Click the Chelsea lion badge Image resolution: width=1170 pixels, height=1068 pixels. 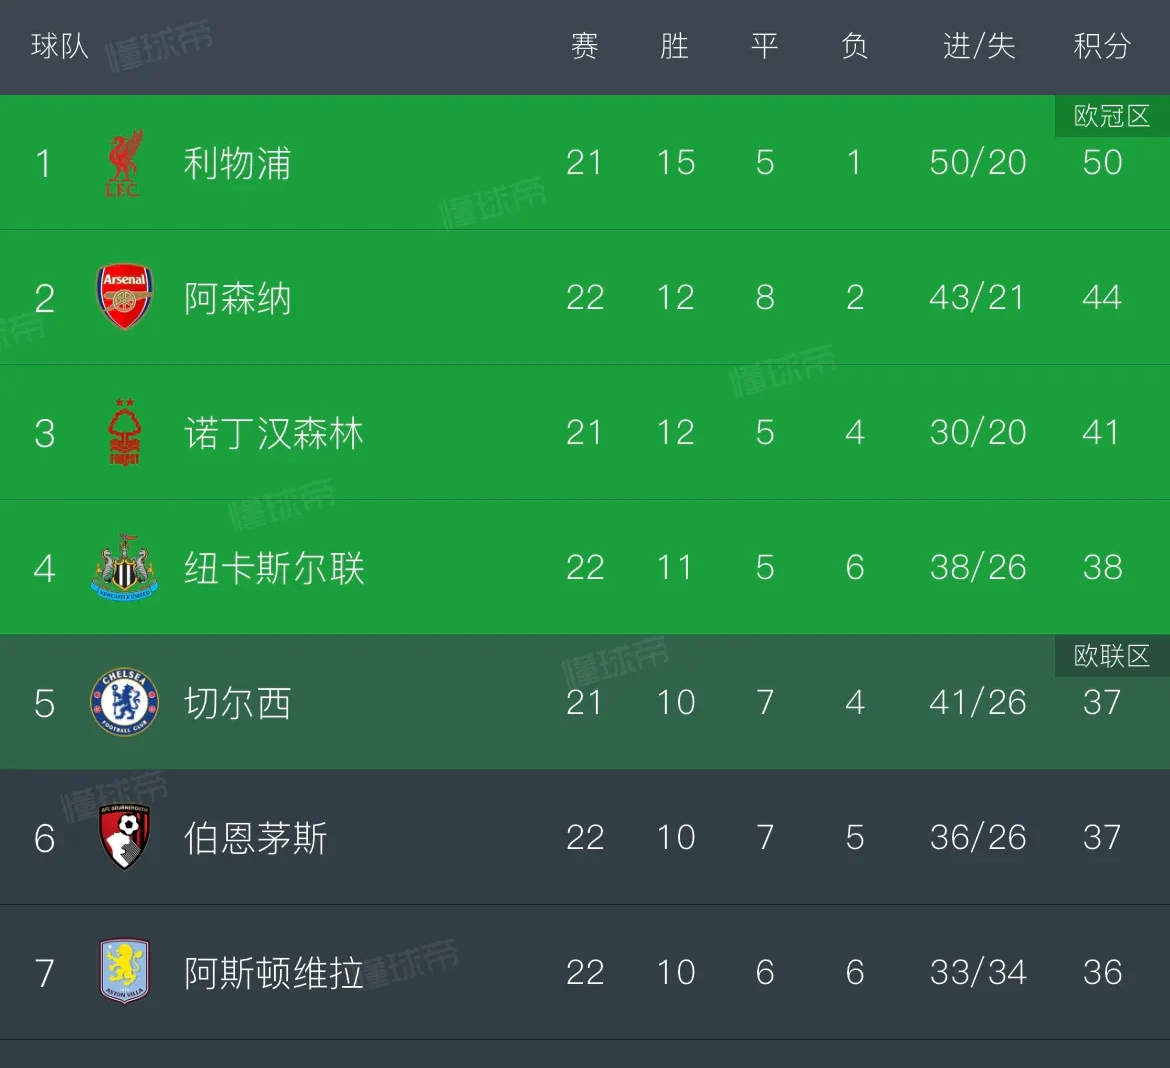point(124,703)
